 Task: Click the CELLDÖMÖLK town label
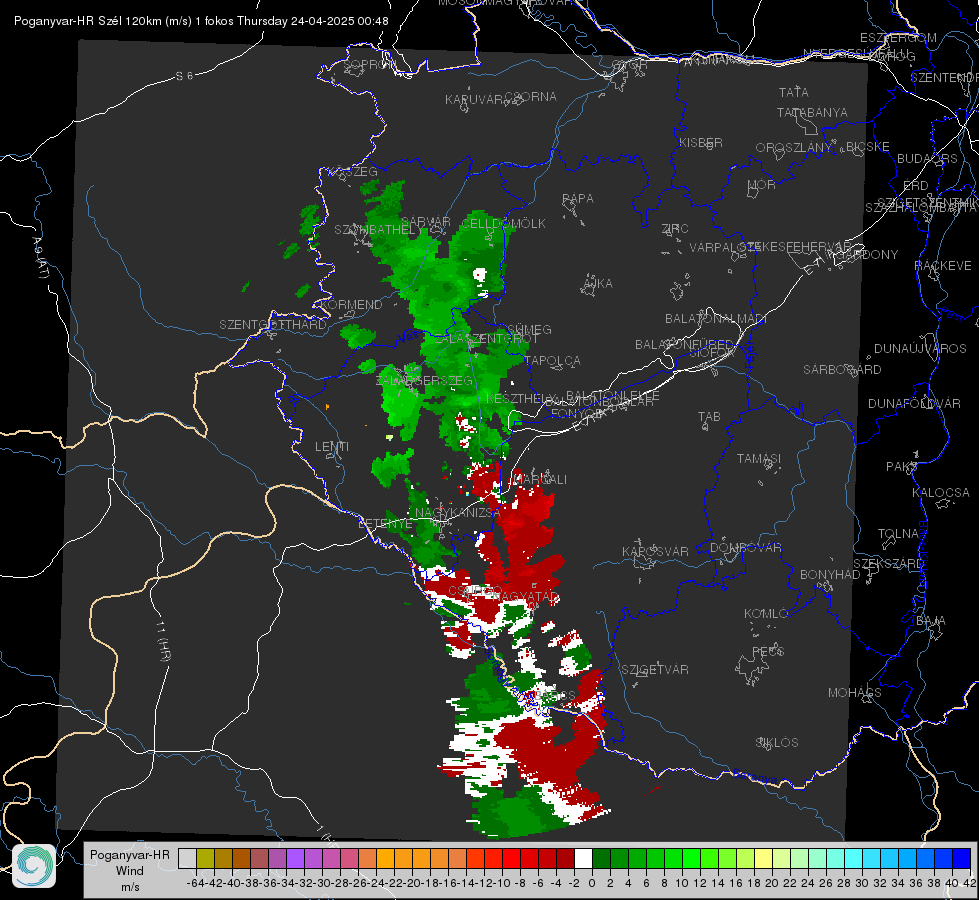coord(503,224)
